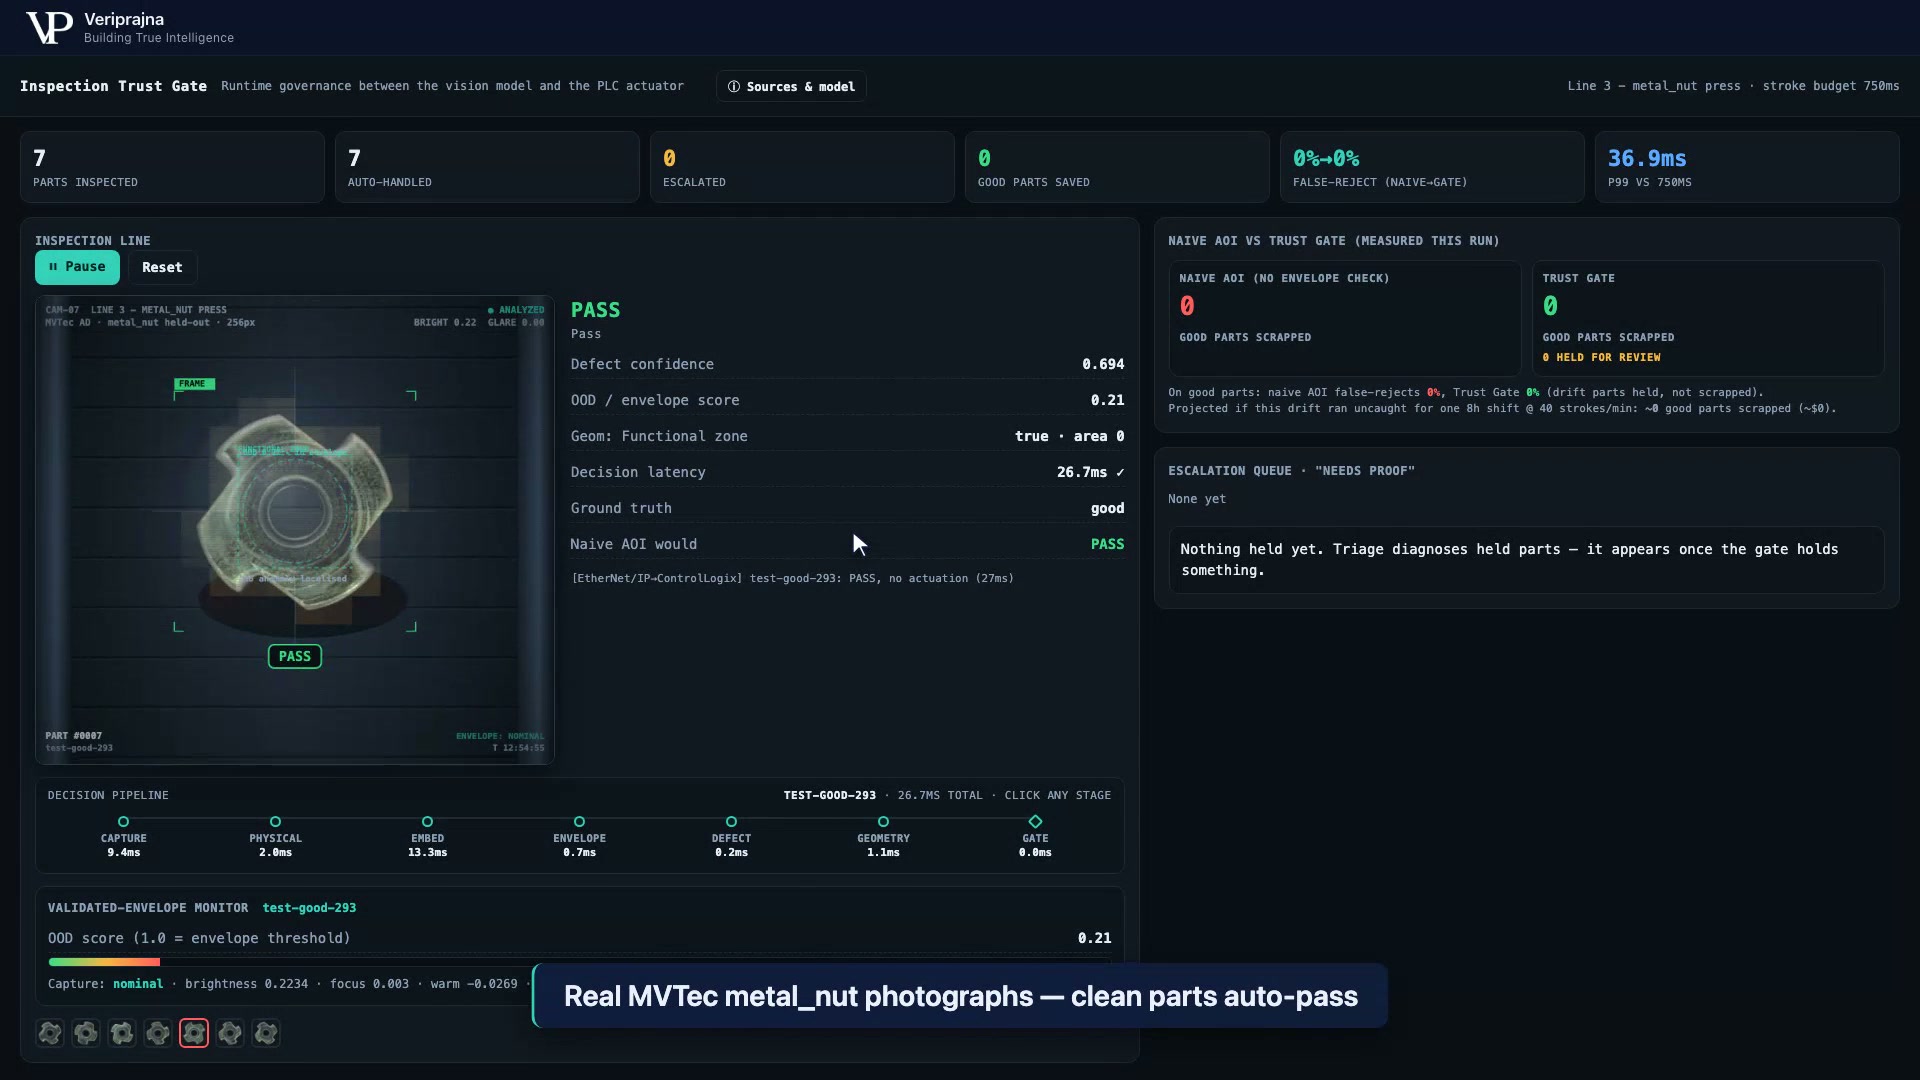
Task: Open the last metal nut thumbnail in strip
Action: pos(266,1033)
